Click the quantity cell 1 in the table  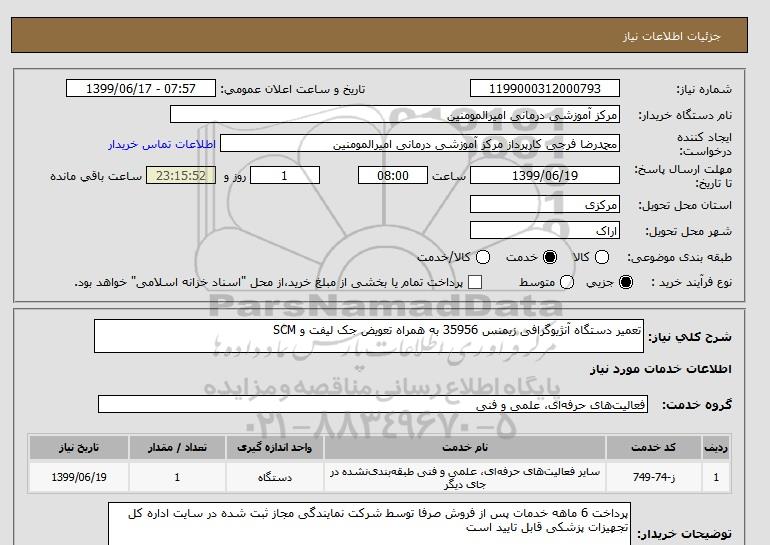[x=177, y=477]
